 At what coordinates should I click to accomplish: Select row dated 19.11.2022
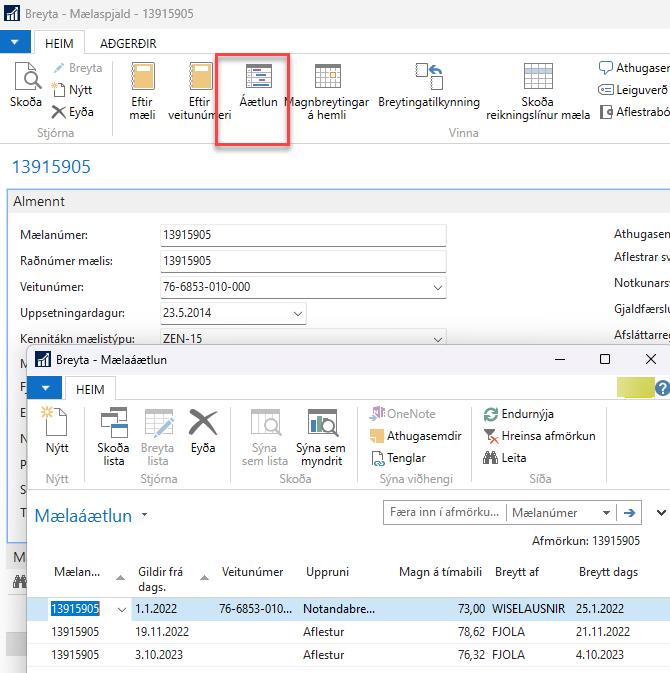160,632
